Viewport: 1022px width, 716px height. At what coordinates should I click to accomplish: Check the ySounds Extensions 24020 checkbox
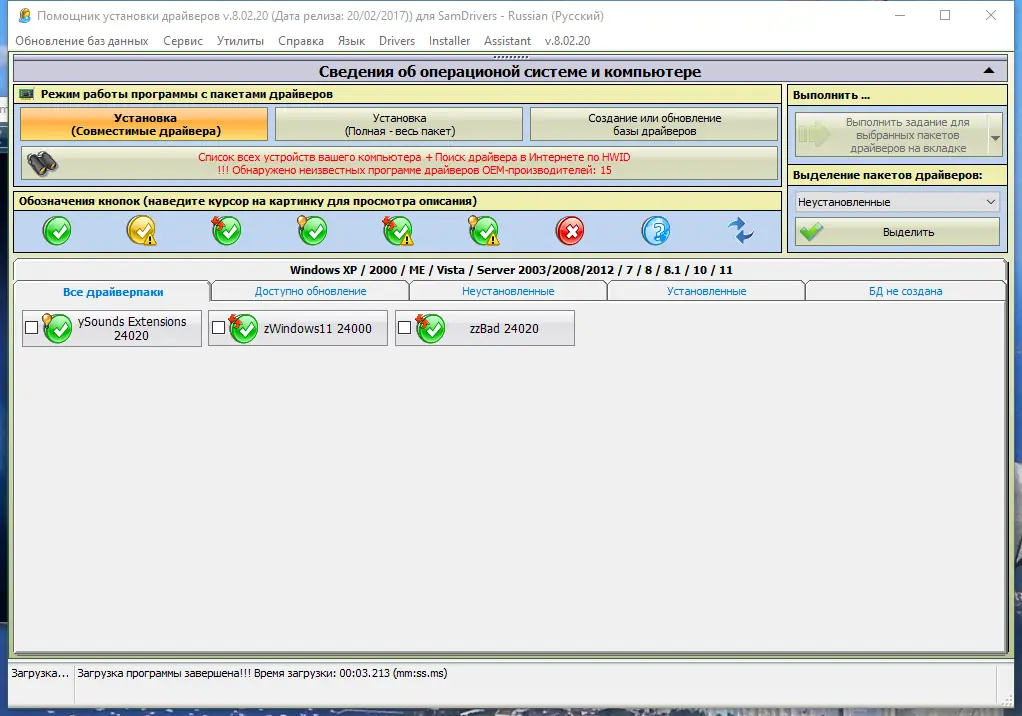coord(31,328)
